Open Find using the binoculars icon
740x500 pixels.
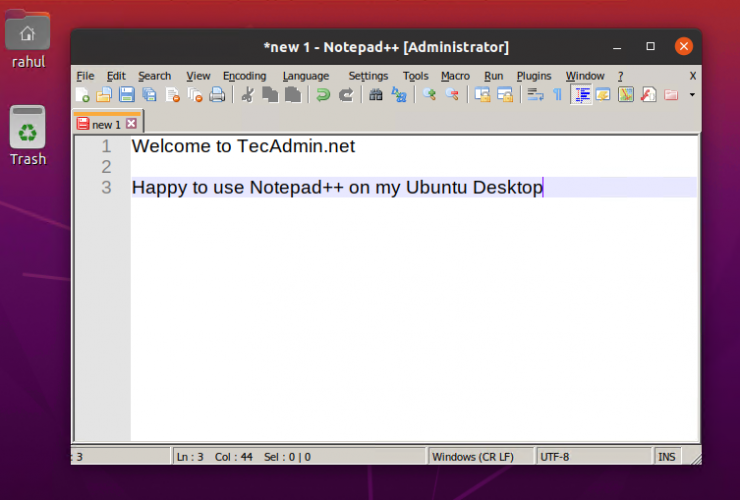point(376,95)
